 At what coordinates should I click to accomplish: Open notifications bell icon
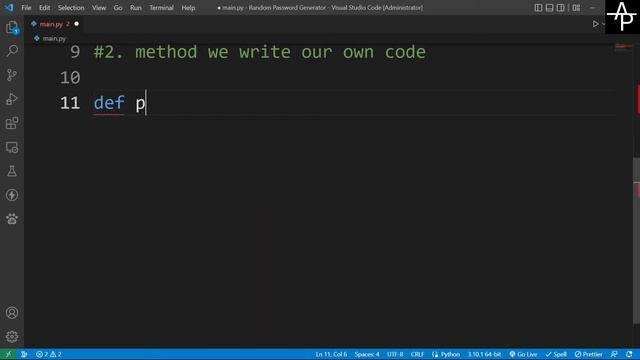629,354
